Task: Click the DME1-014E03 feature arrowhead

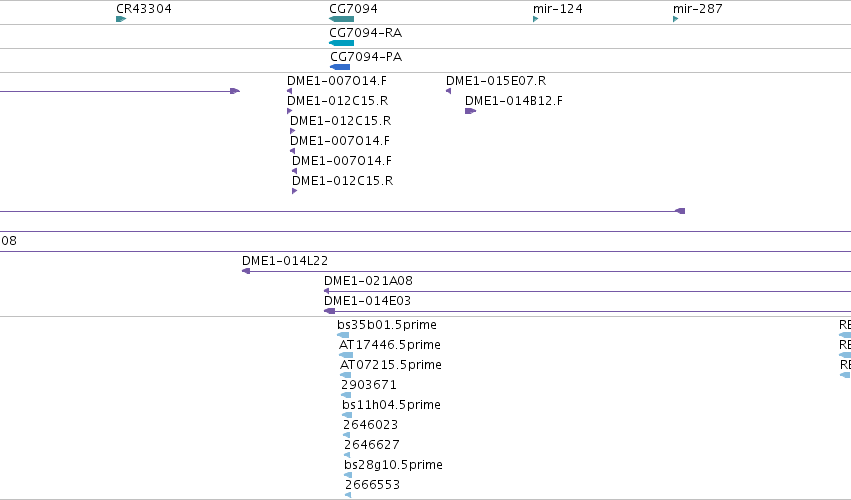Action: click(329, 311)
